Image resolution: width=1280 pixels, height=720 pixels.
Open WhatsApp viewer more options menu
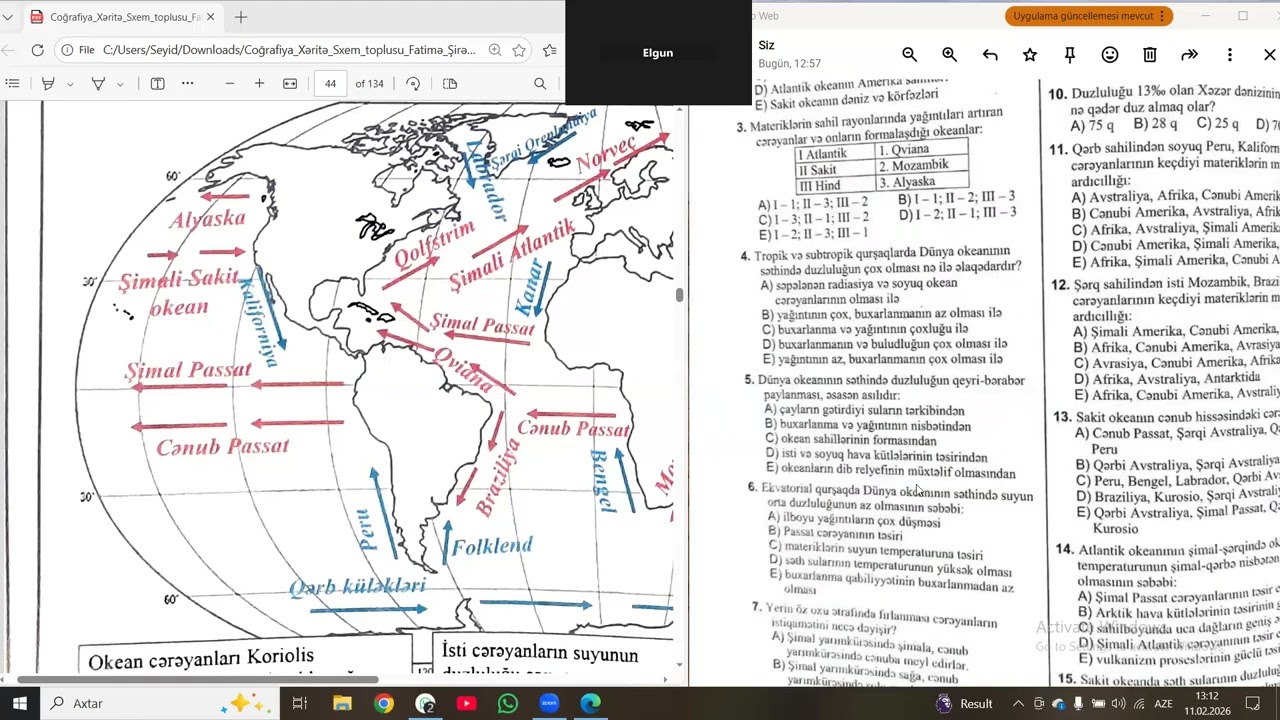1230,55
